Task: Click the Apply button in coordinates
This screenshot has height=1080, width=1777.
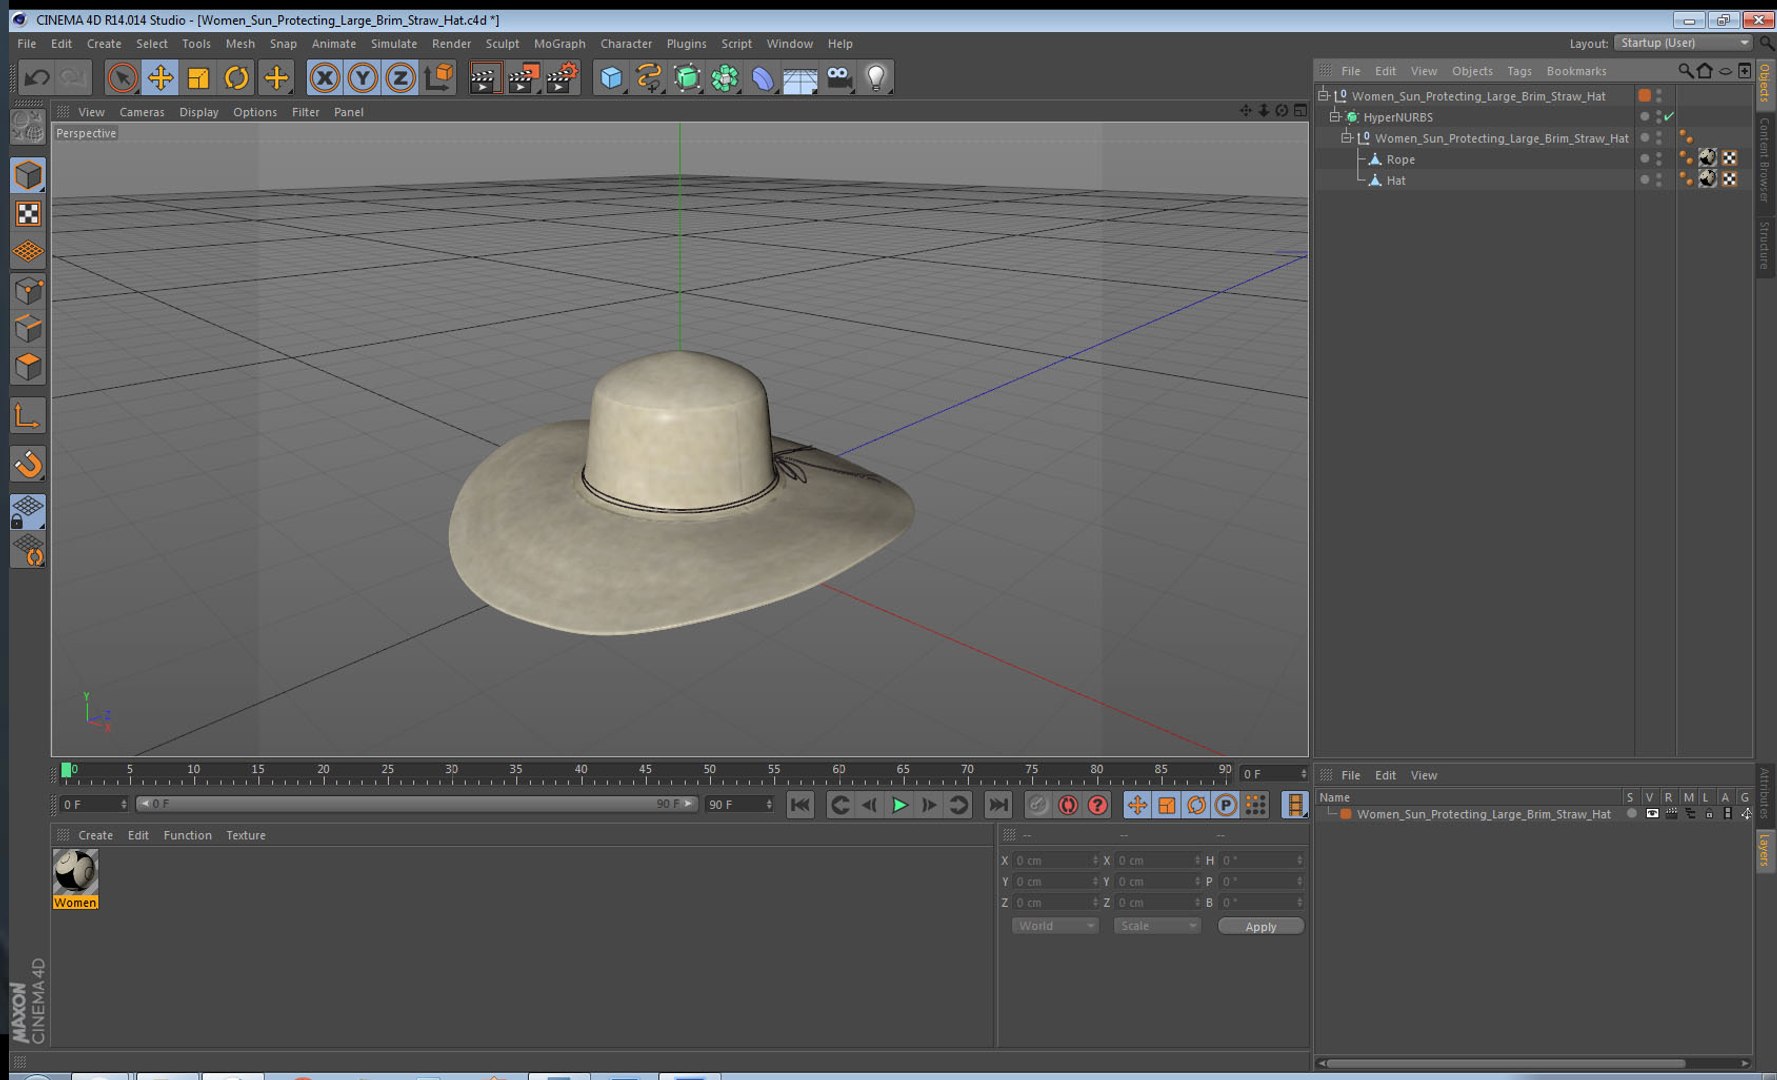Action: 1260,926
